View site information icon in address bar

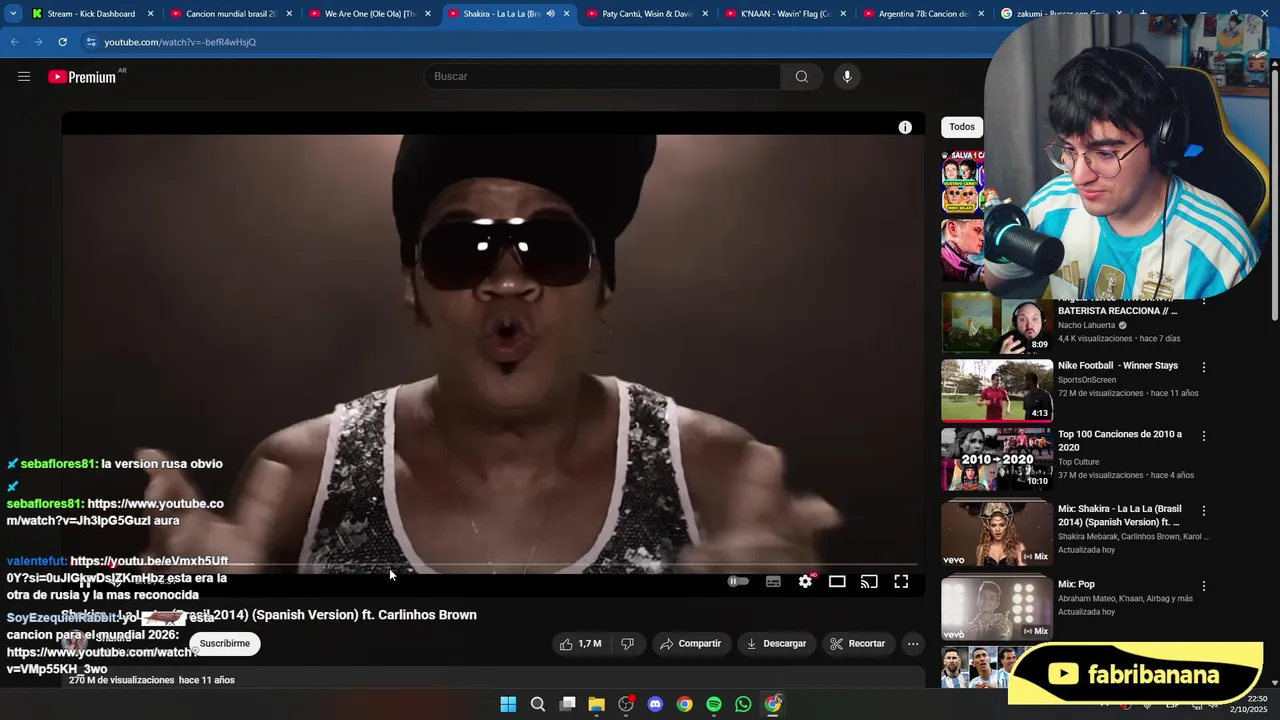point(91,42)
